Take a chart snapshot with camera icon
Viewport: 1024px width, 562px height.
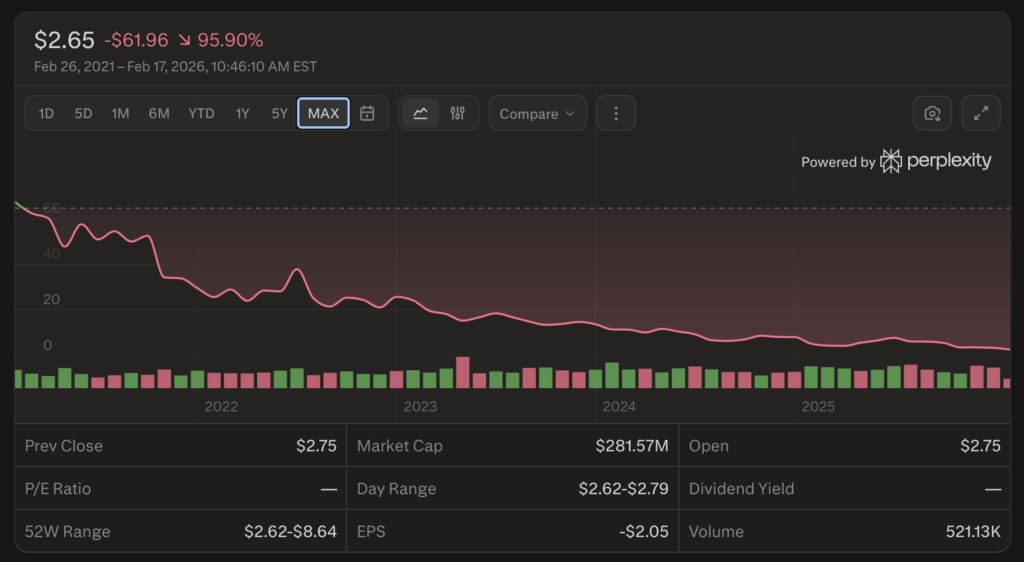coord(932,114)
